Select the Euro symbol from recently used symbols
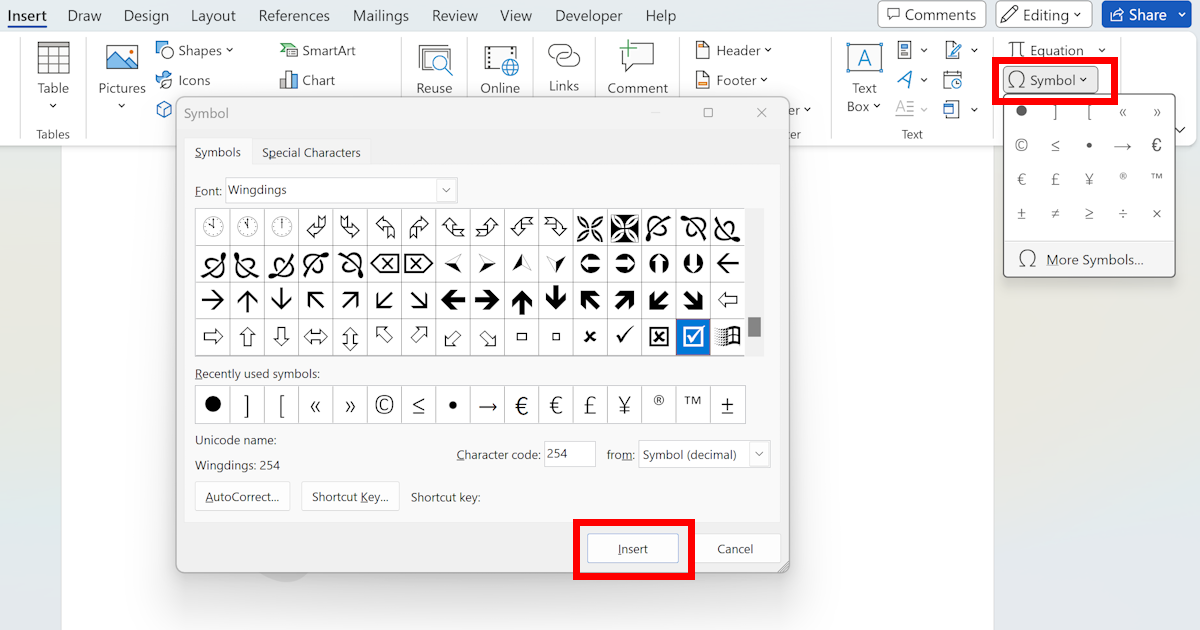 click(x=520, y=404)
